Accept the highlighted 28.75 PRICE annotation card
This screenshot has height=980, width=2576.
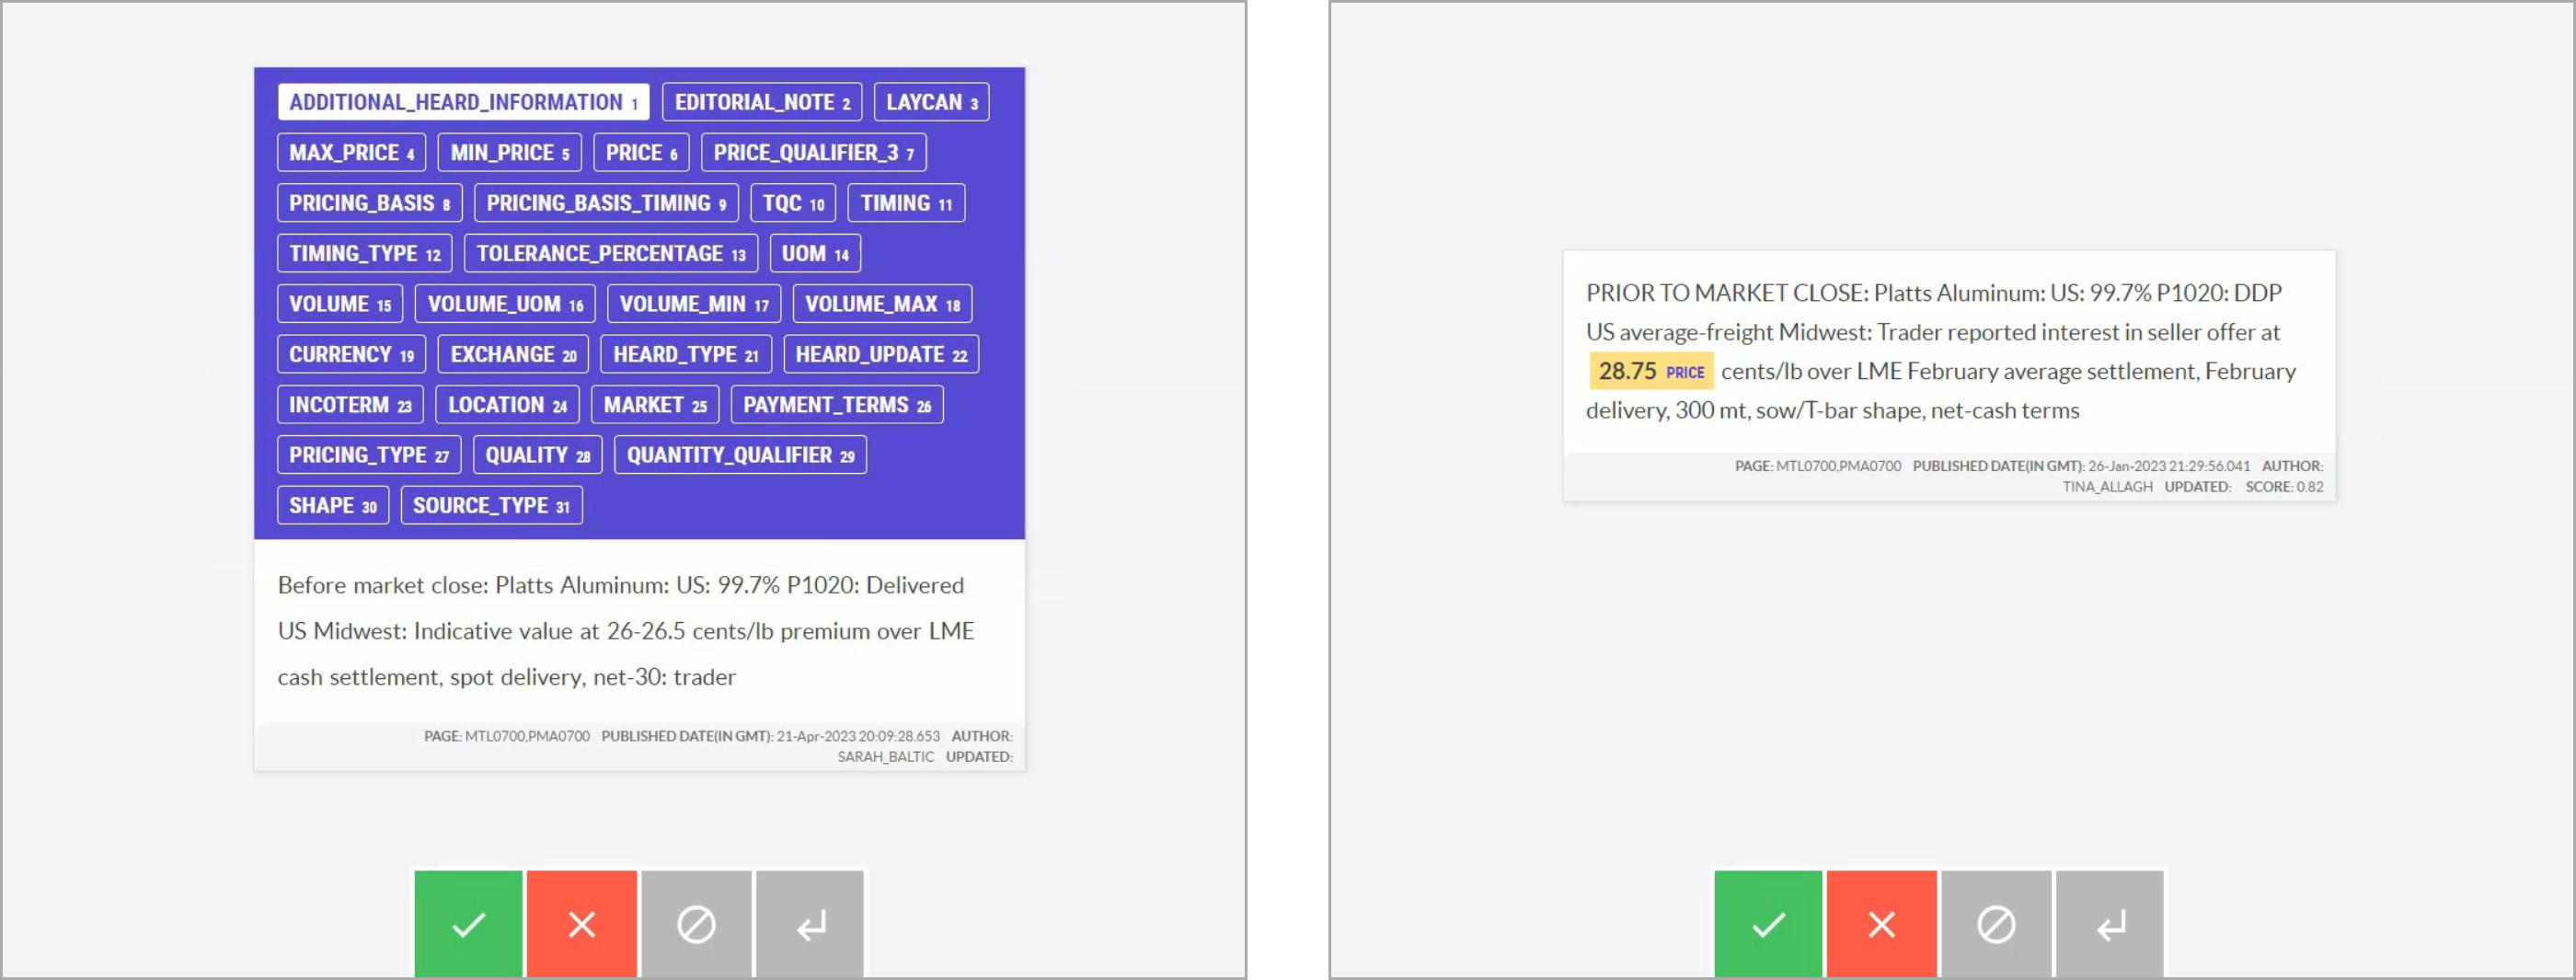[1767, 923]
